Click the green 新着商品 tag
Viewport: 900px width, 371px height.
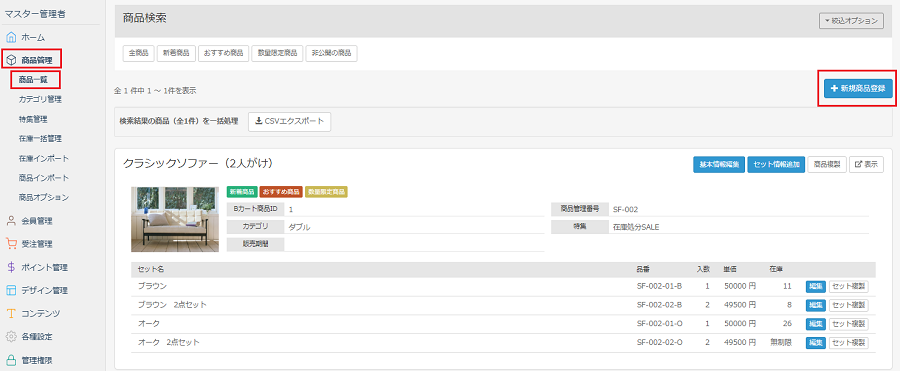(x=242, y=192)
